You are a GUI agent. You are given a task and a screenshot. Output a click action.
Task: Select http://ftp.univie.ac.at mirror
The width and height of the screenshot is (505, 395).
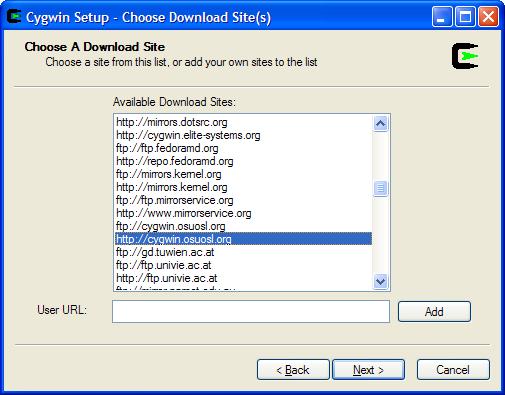[x=244, y=278]
